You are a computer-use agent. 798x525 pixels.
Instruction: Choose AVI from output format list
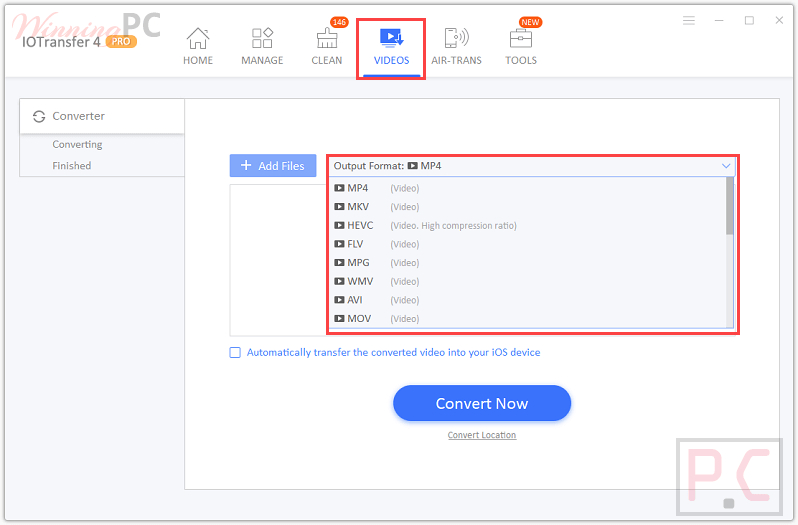529,300
